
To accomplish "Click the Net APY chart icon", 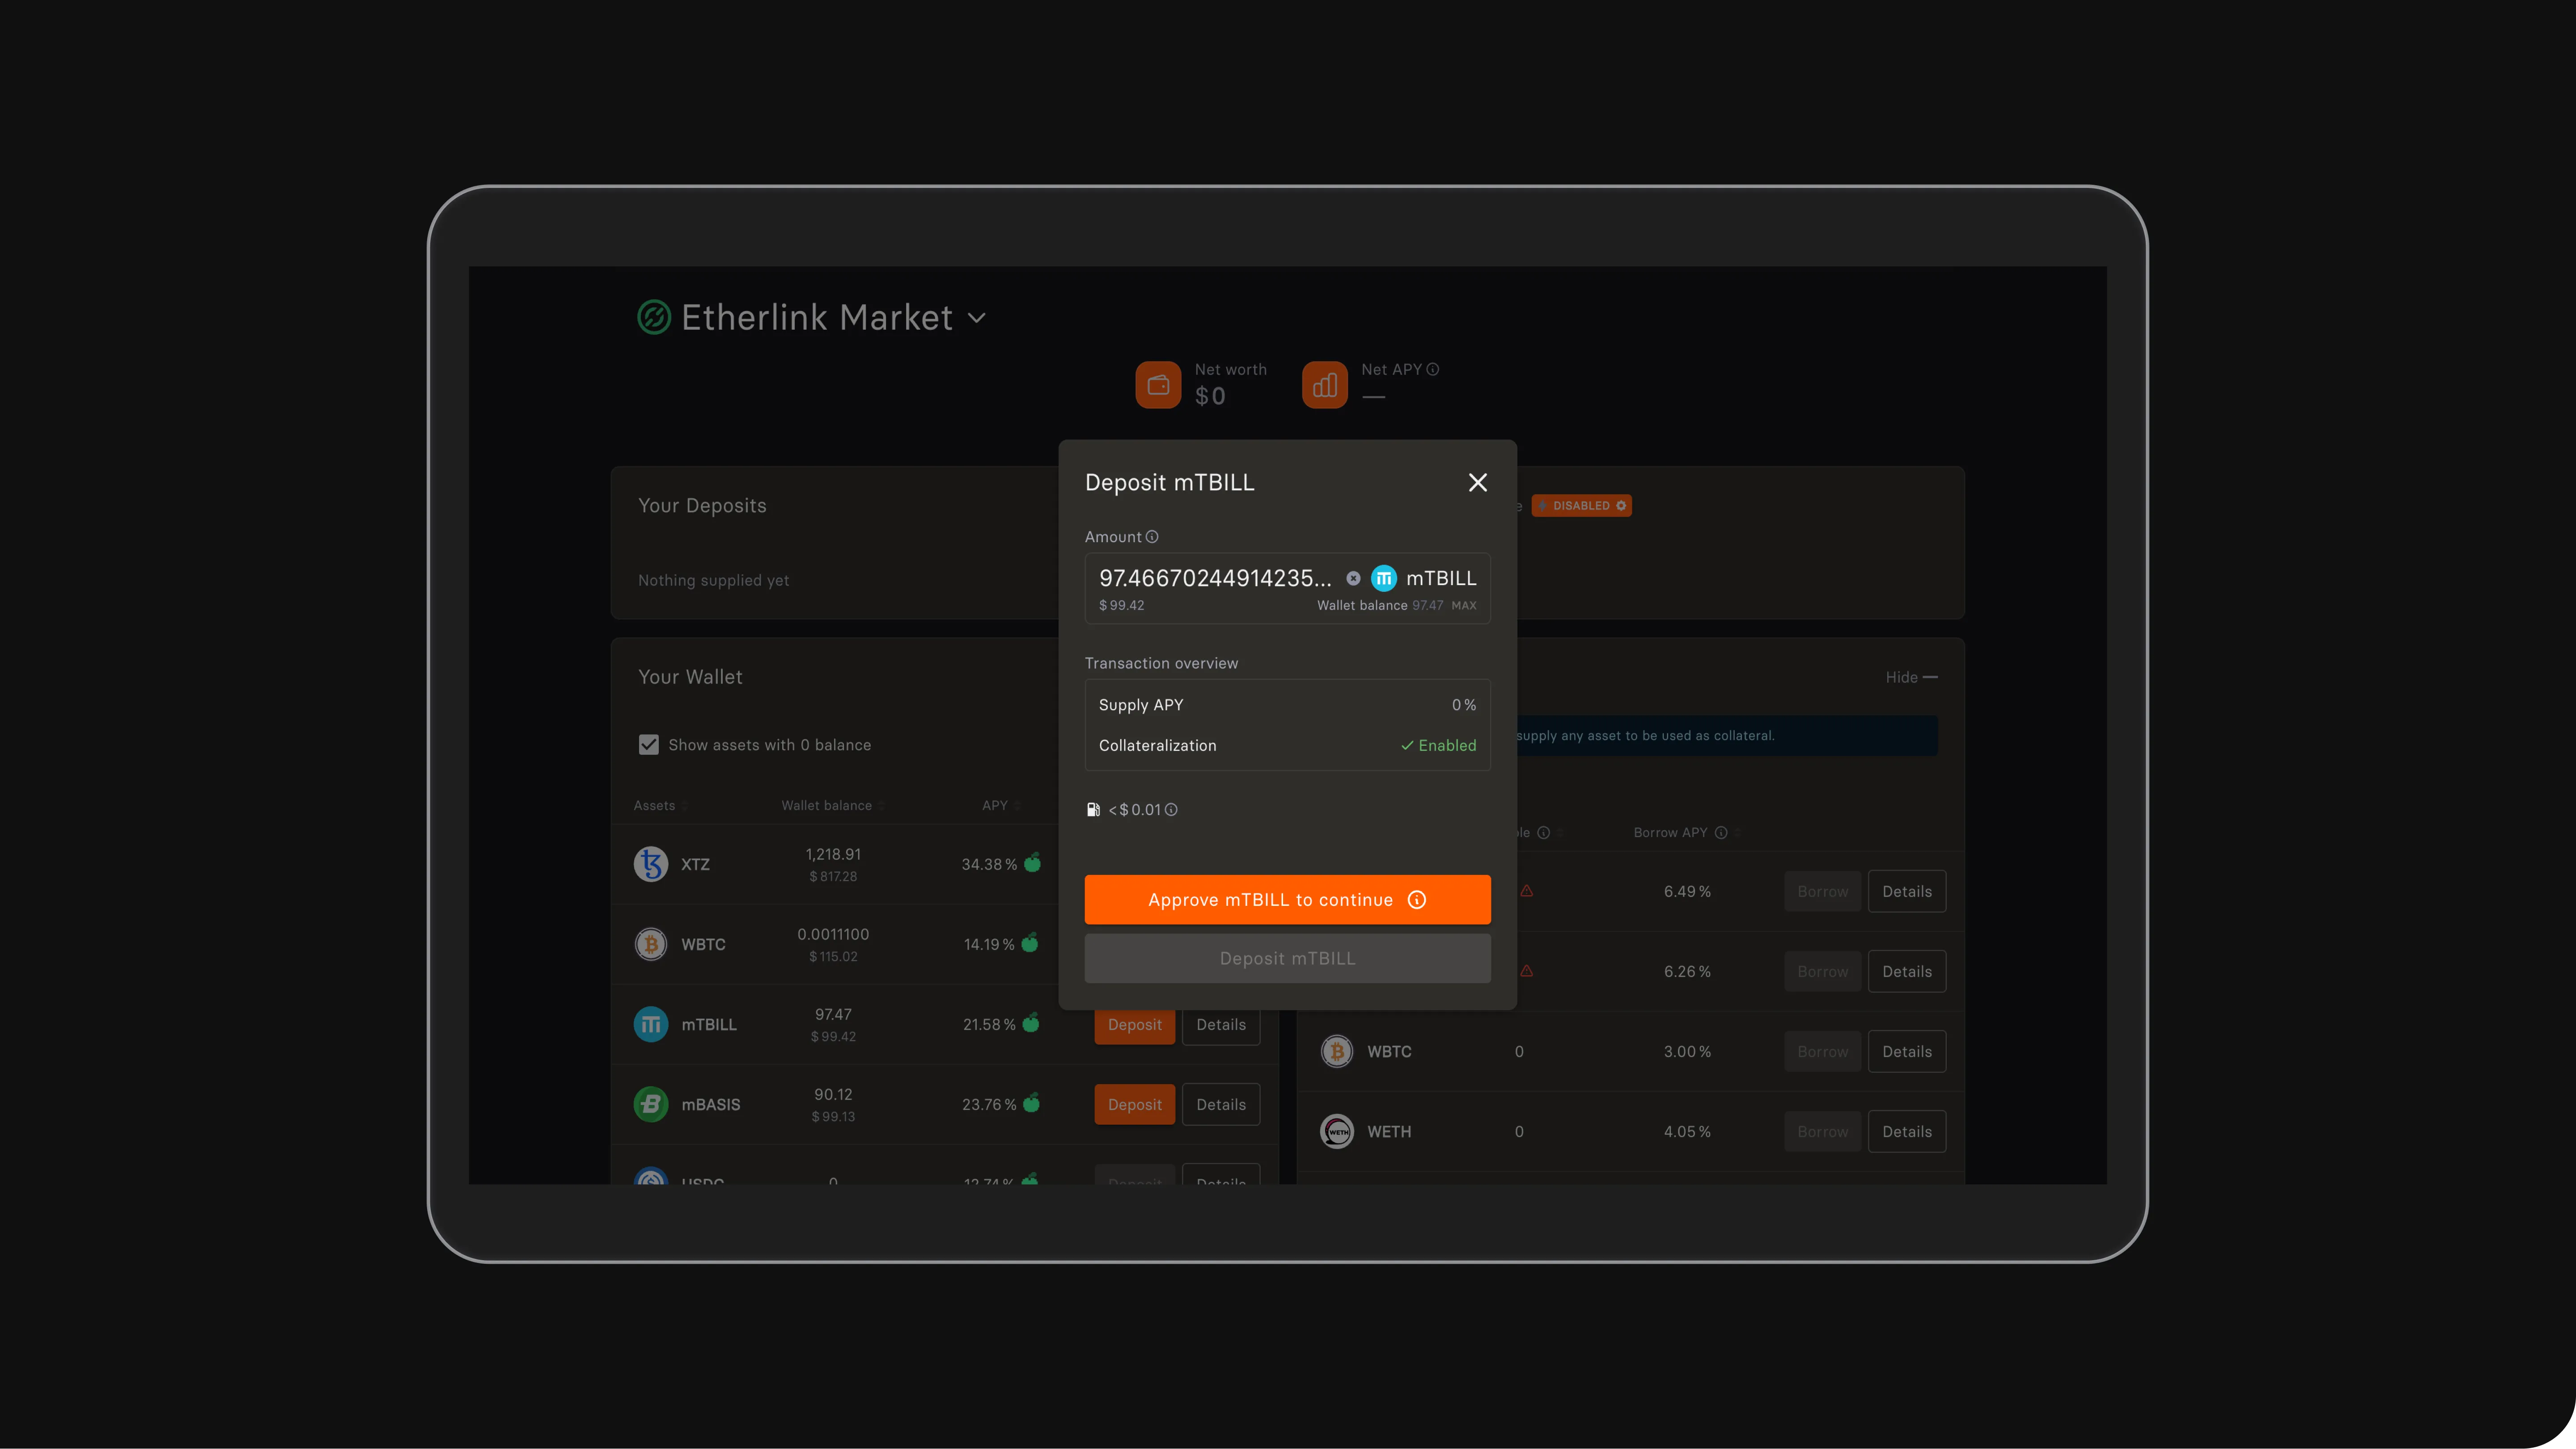I will [1325, 385].
